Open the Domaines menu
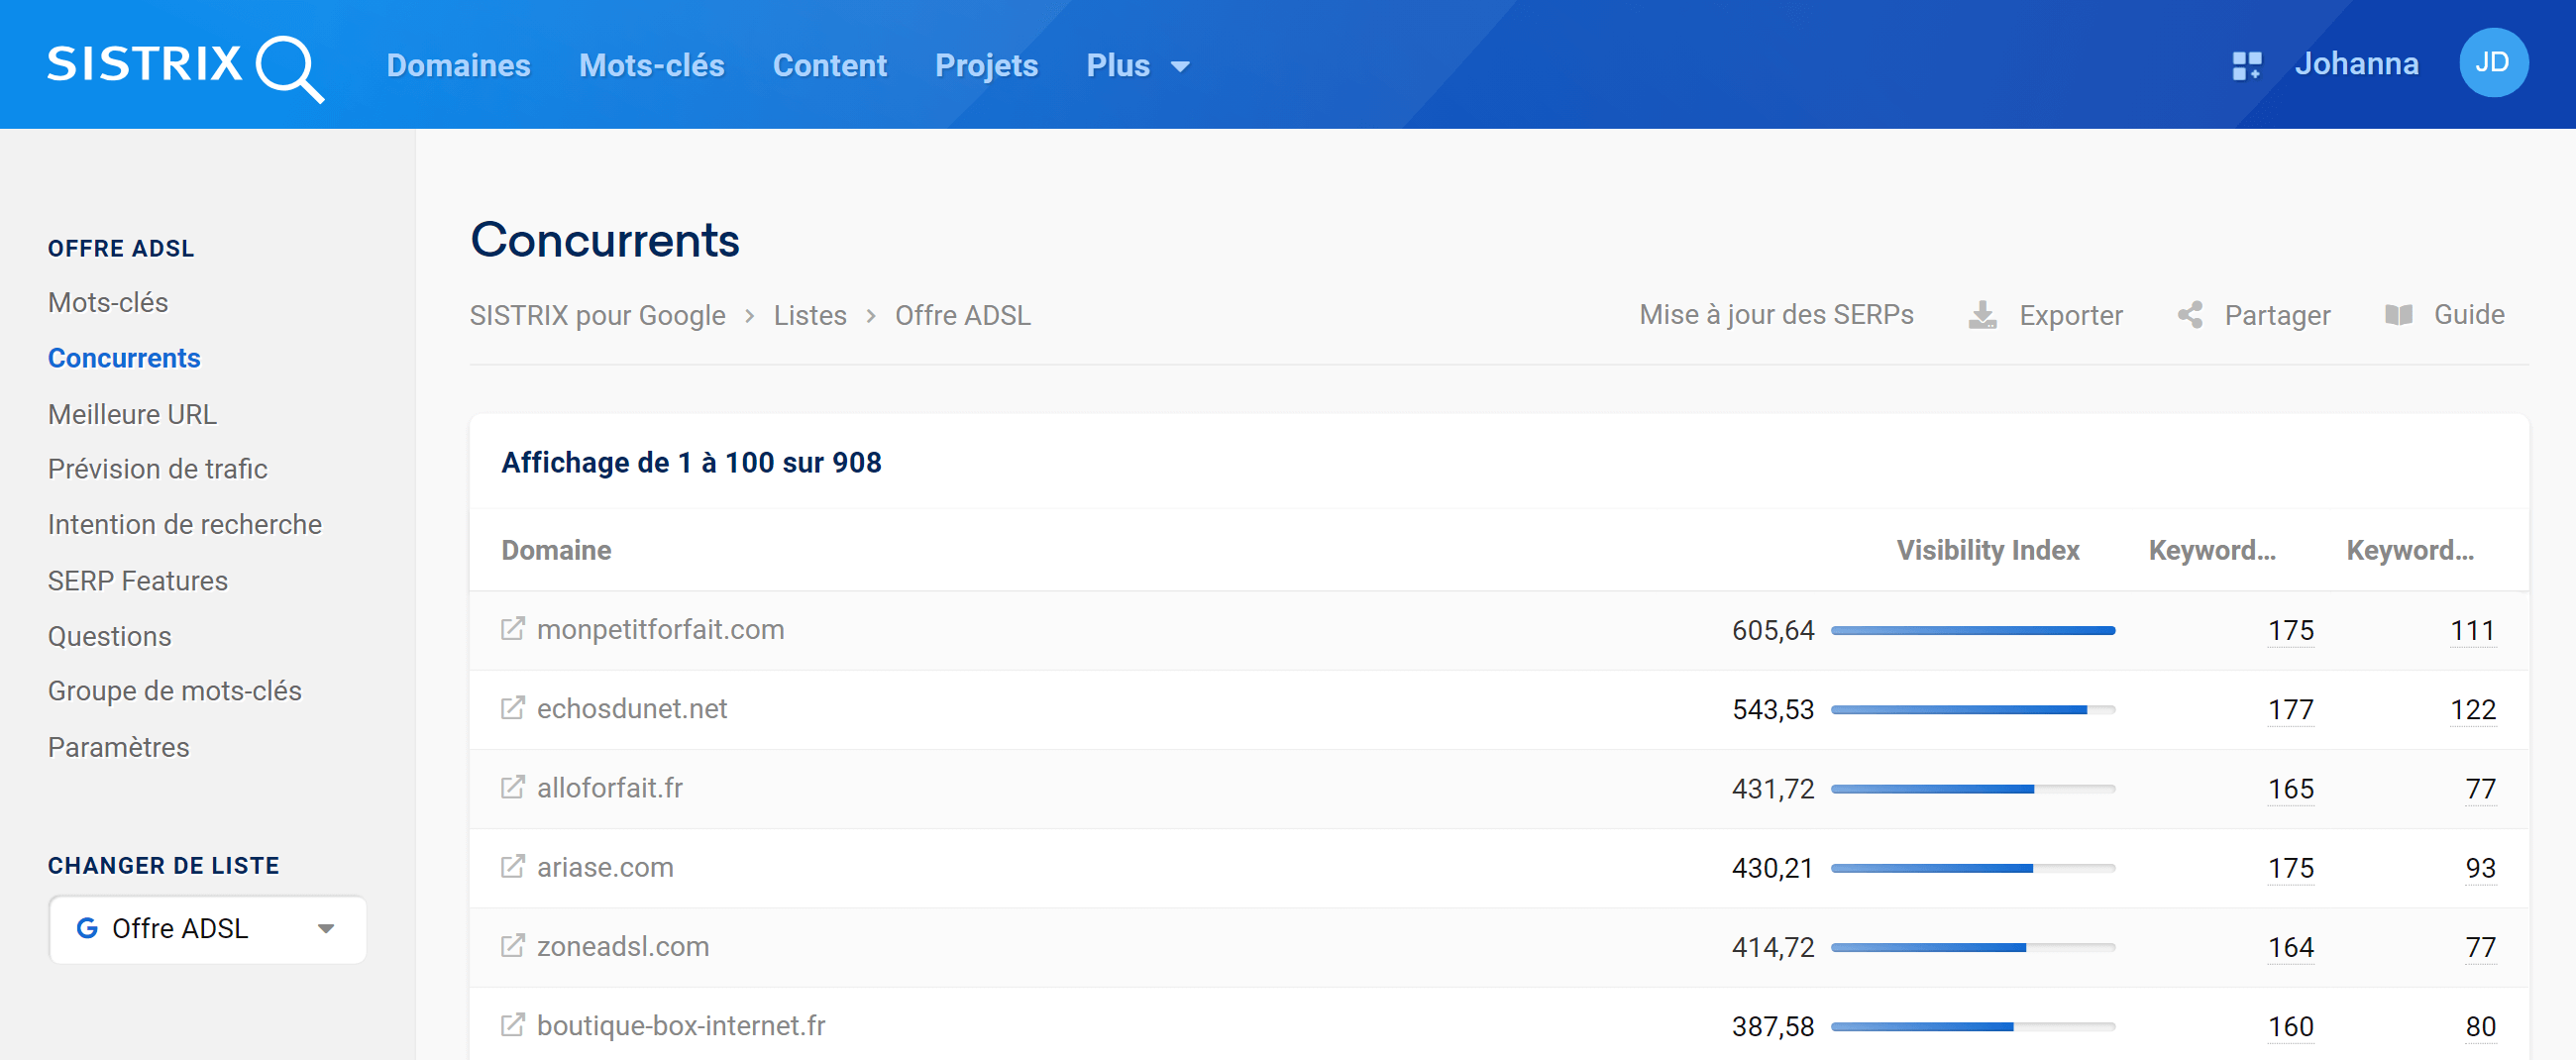The height and width of the screenshot is (1060, 2576). point(458,65)
